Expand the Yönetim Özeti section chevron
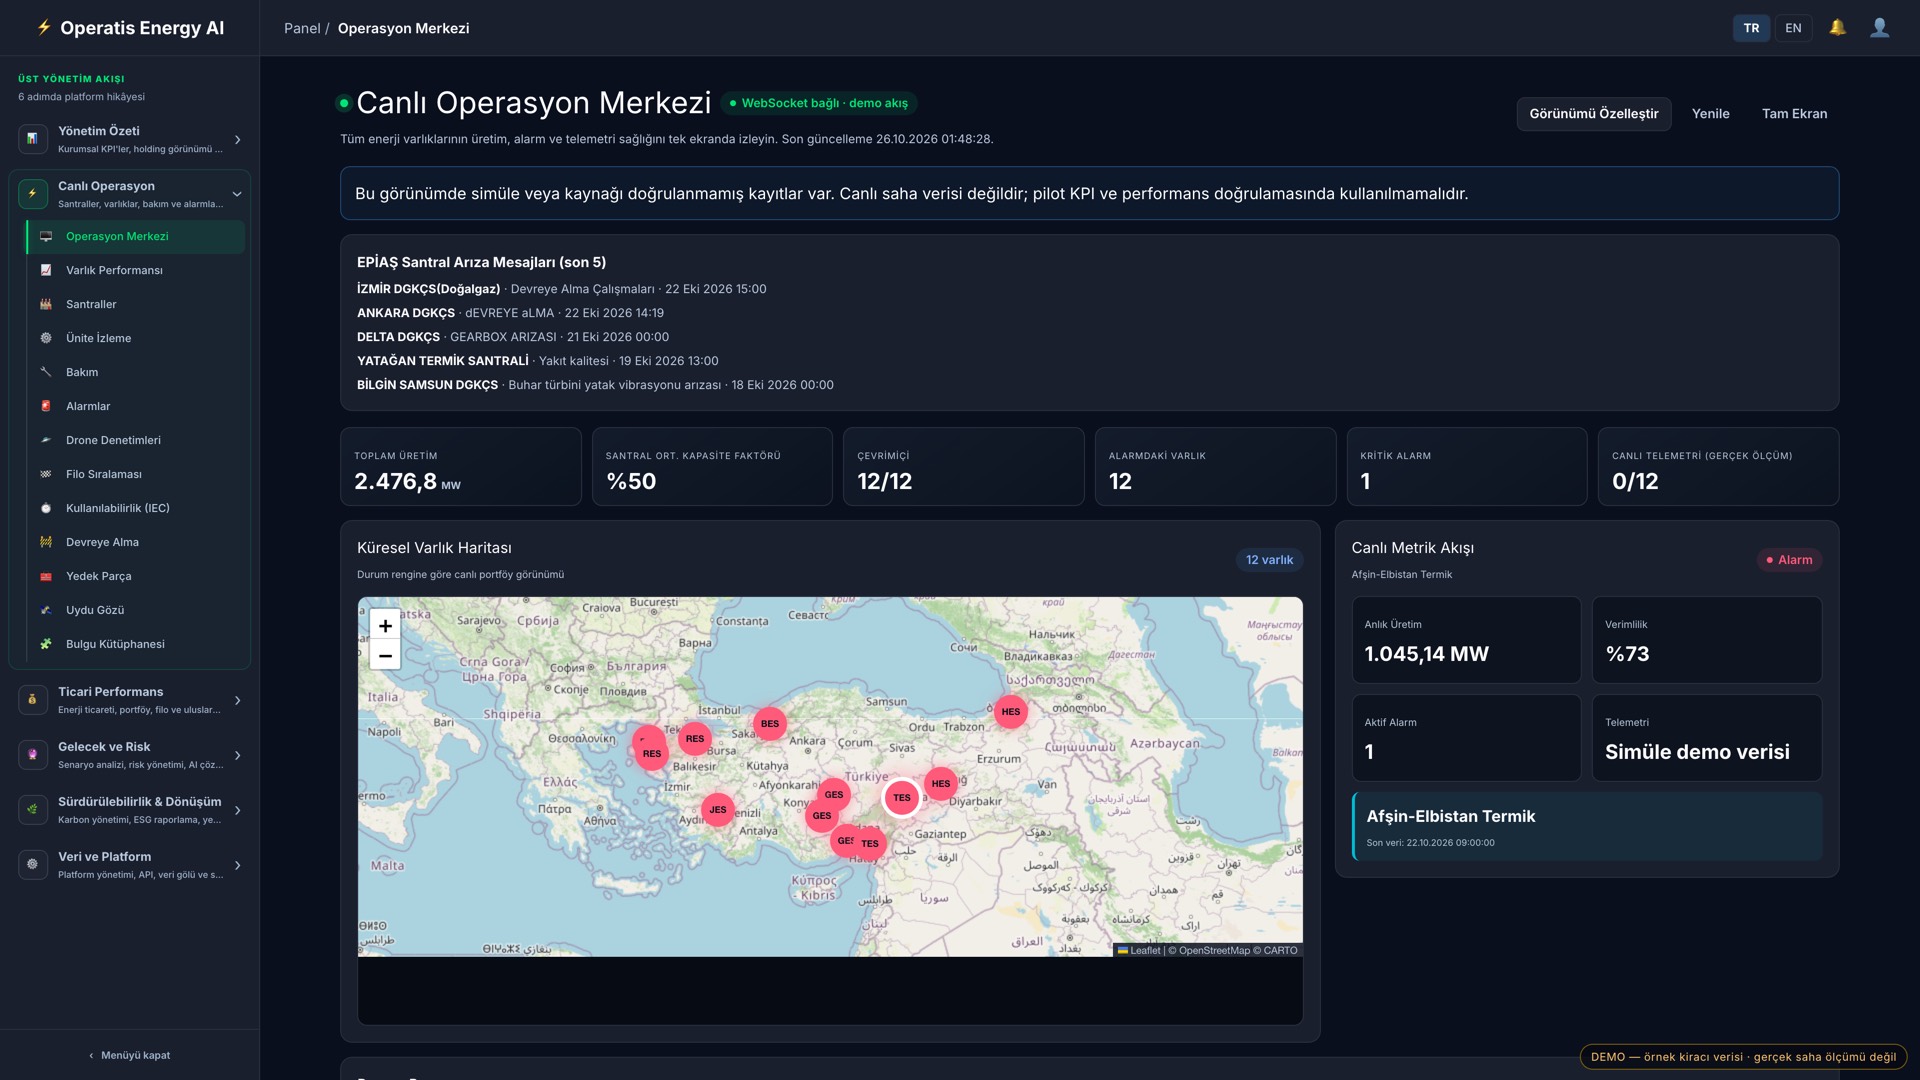 coord(238,140)
